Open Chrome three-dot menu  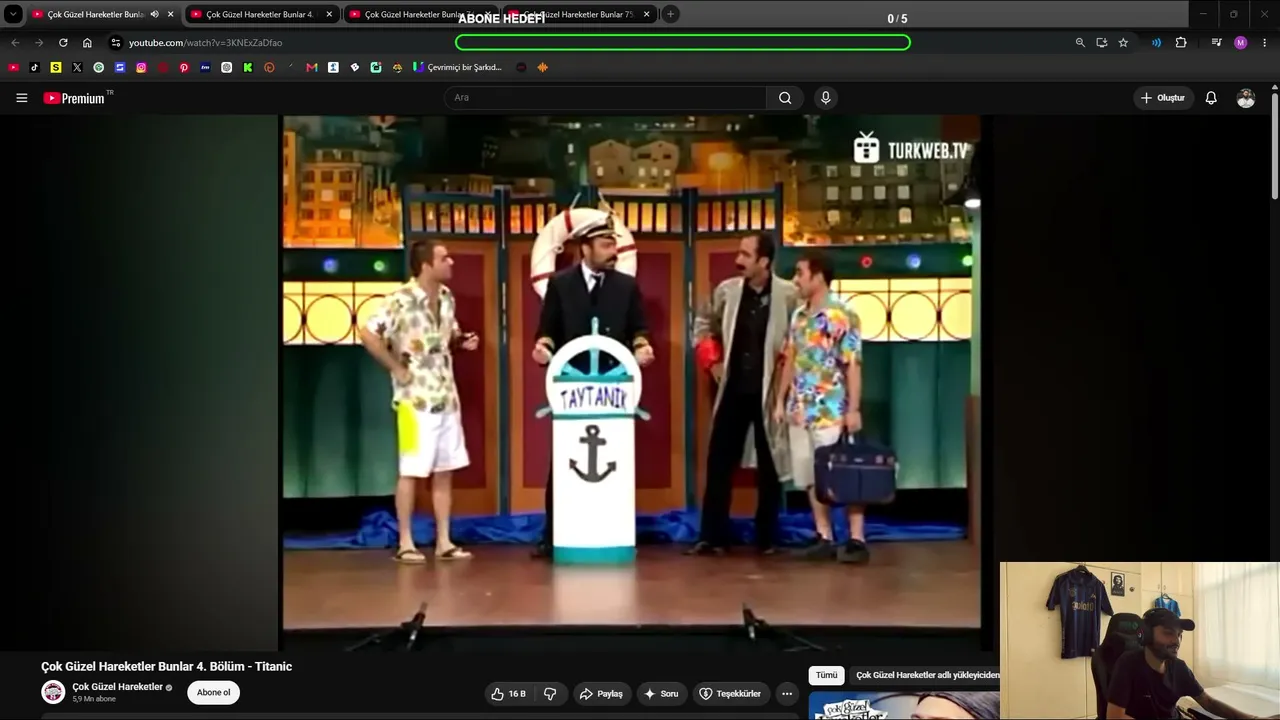point(1265,43)
